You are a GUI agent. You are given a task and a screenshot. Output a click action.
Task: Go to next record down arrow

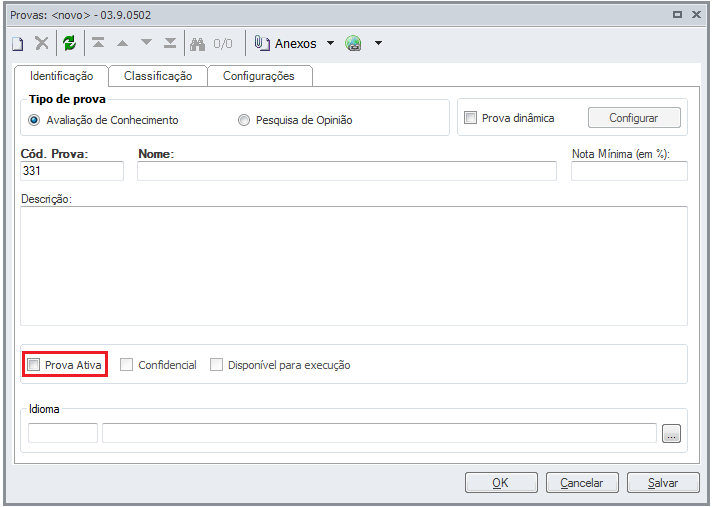[x=146, y=42]
